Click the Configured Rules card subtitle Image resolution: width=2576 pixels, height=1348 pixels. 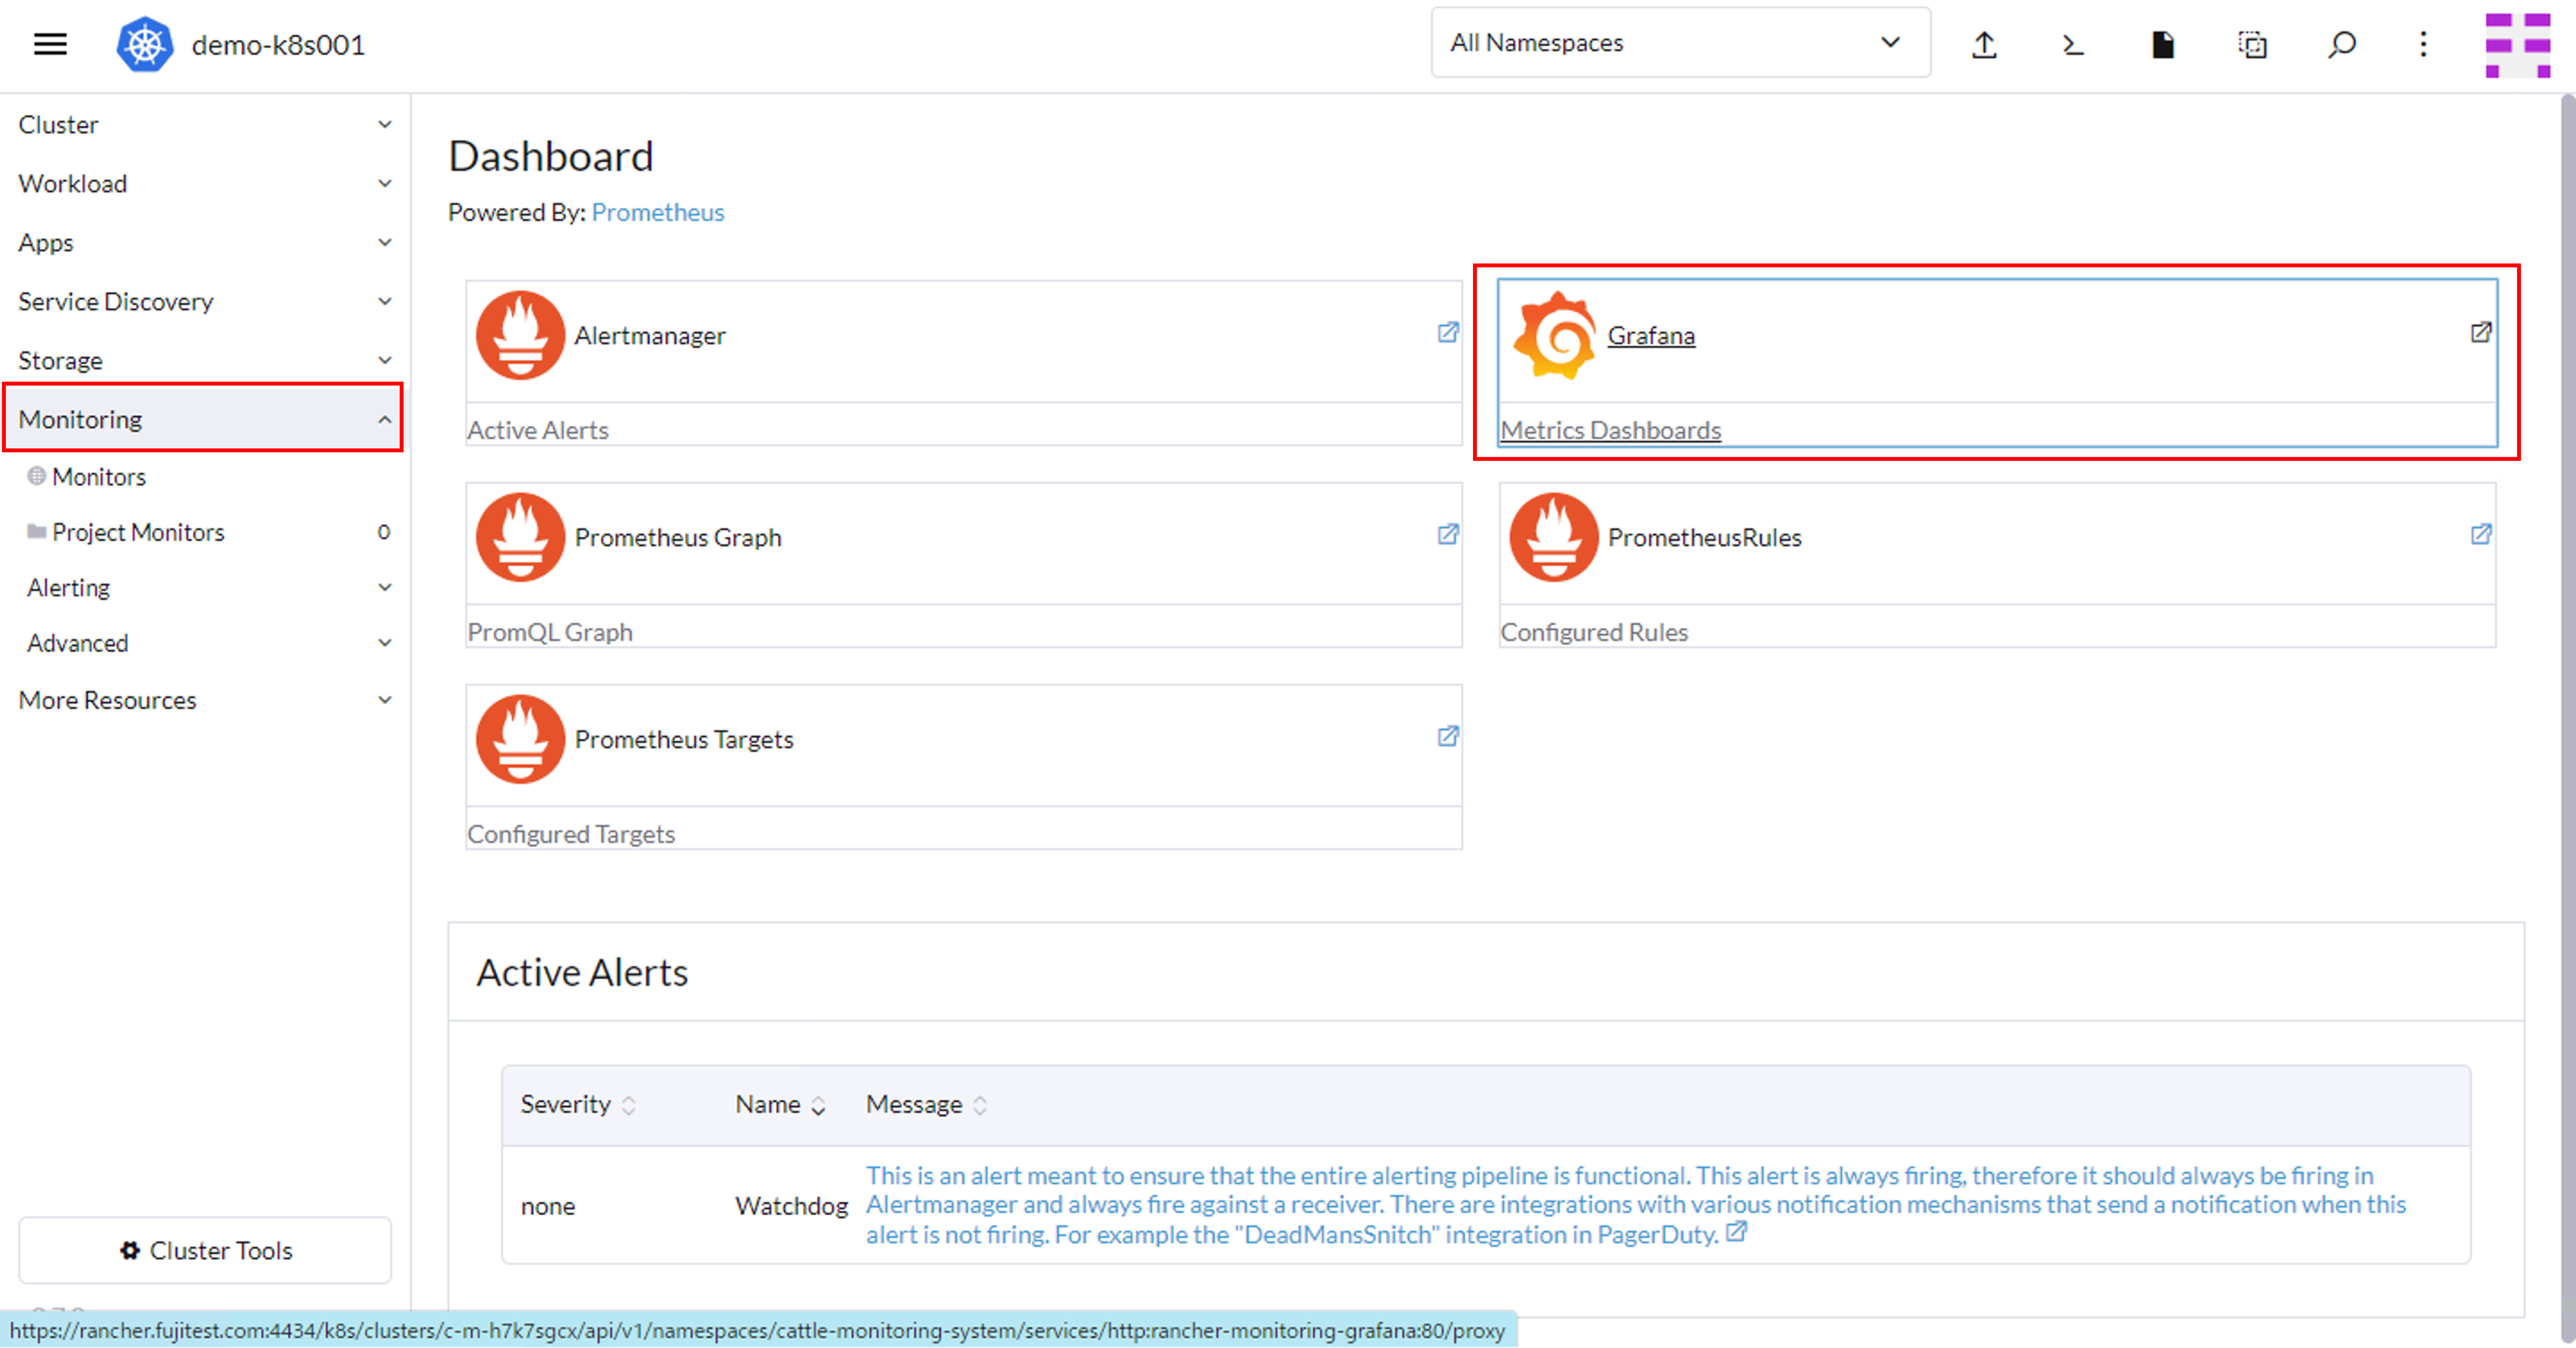(1594, 632)
